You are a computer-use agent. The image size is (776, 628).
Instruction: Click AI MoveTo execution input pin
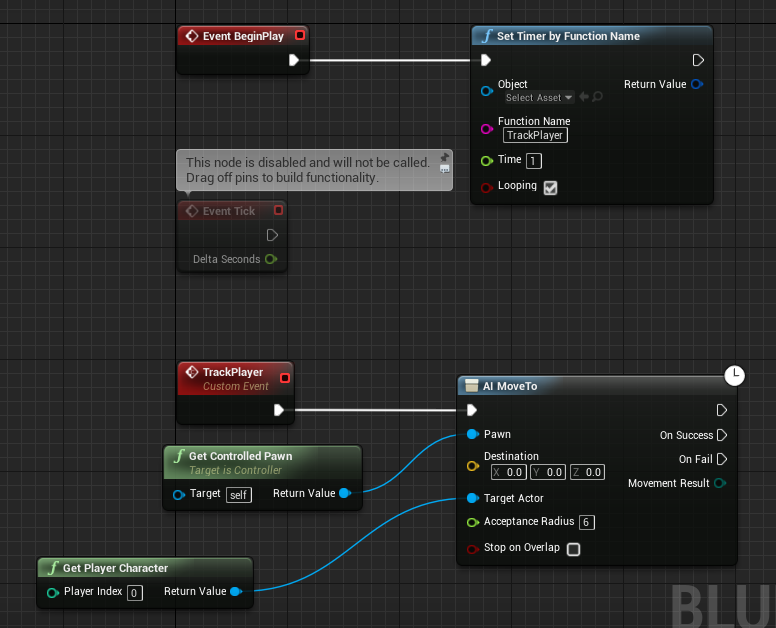coord(472,410)
